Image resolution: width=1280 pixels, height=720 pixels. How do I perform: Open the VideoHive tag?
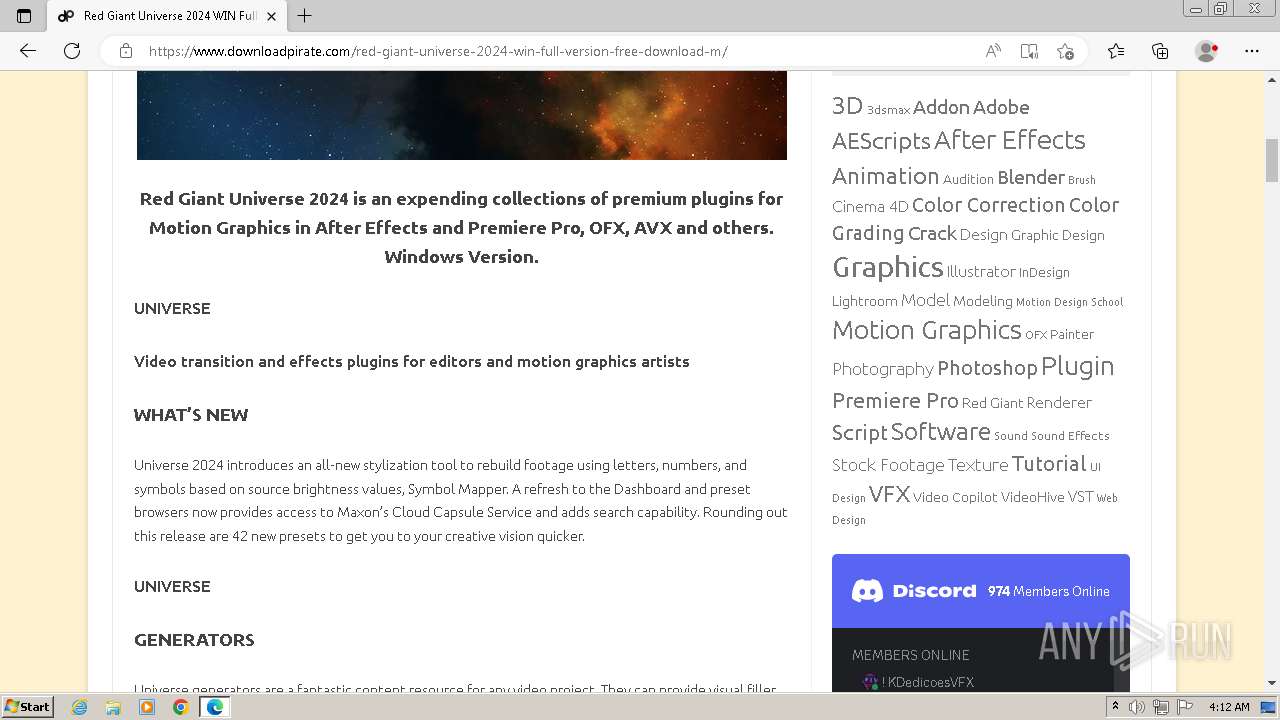tap(1032, 497)
